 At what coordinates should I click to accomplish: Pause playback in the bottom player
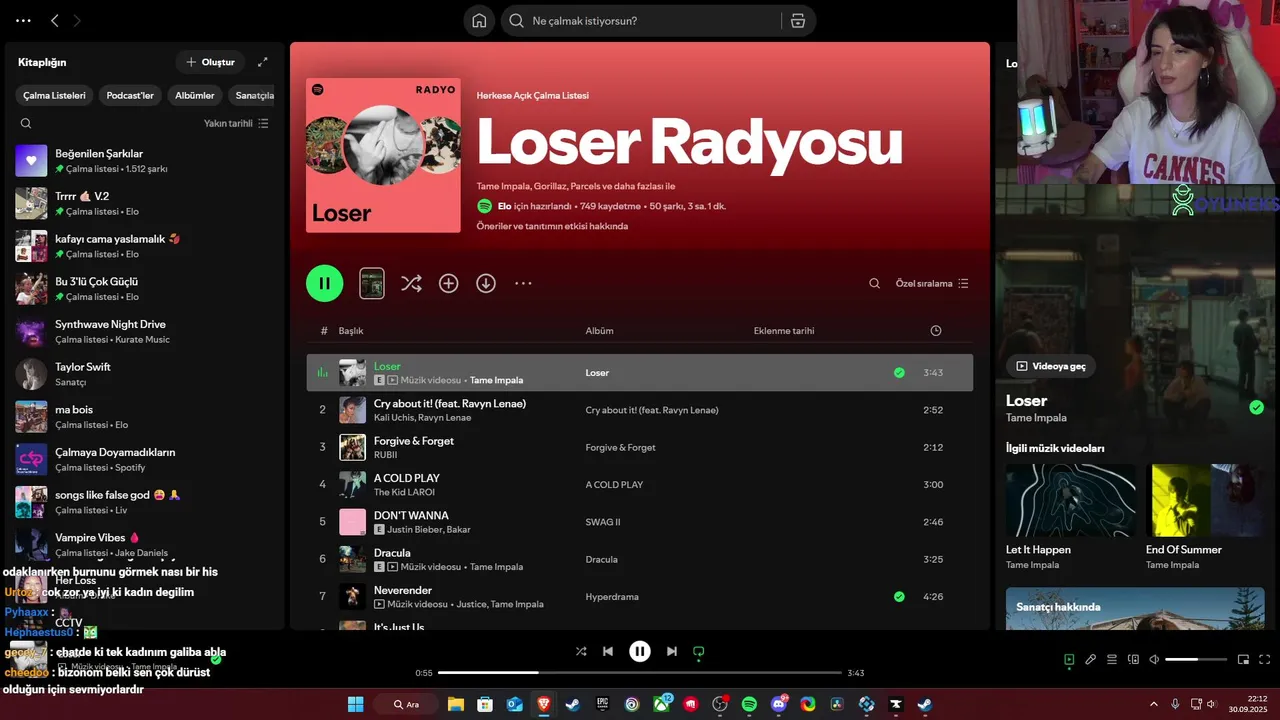[640, 651]
